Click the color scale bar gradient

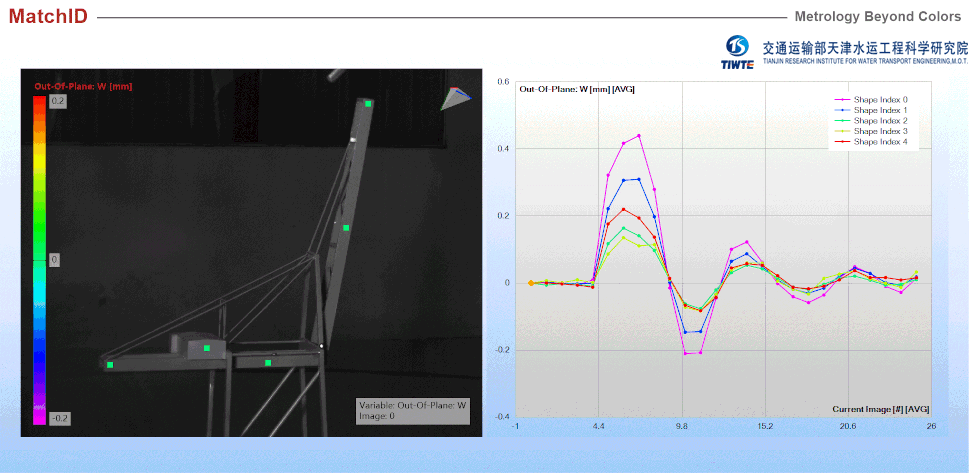(x=40, y=260)
